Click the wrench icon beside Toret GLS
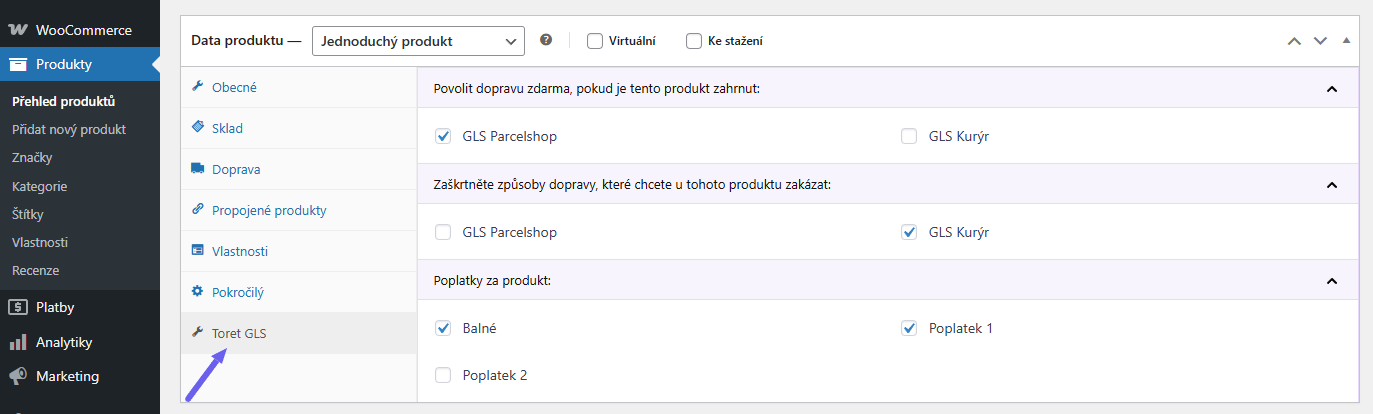The width and height of the screenshot is (1373, 414). pyautogui.click(x=197, y=333)
